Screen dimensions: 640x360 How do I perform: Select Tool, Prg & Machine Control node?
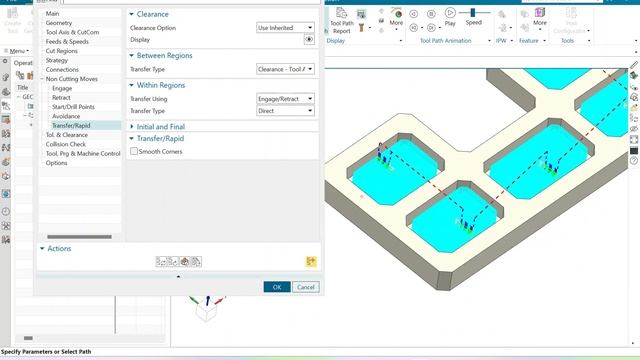[83, 154]
